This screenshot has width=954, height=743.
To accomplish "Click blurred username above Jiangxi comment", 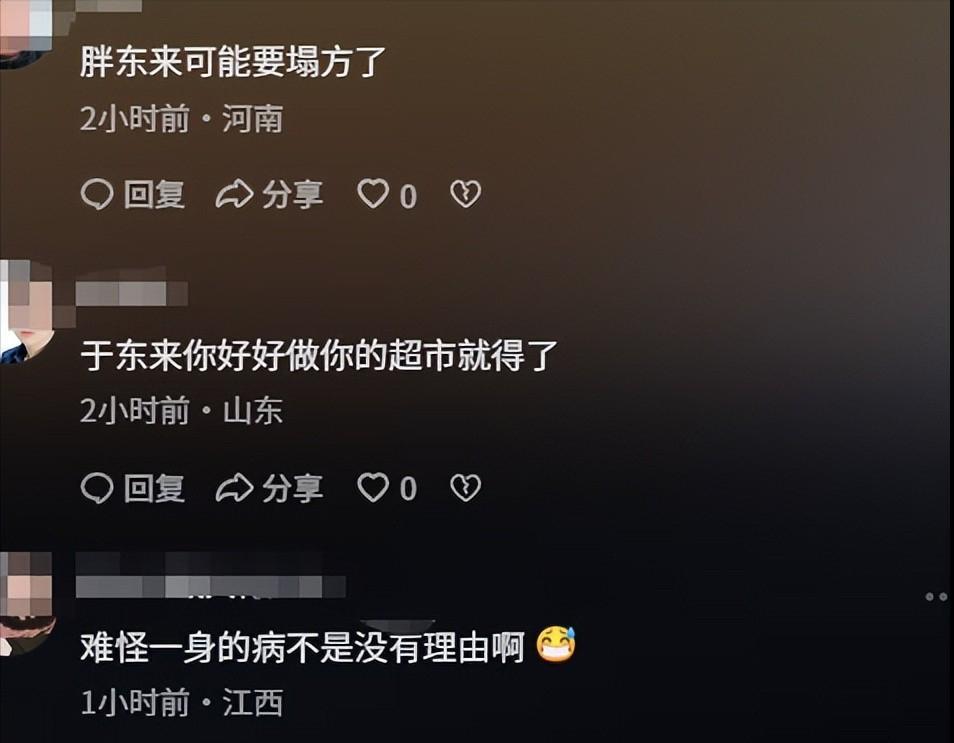I will (211, 585).
